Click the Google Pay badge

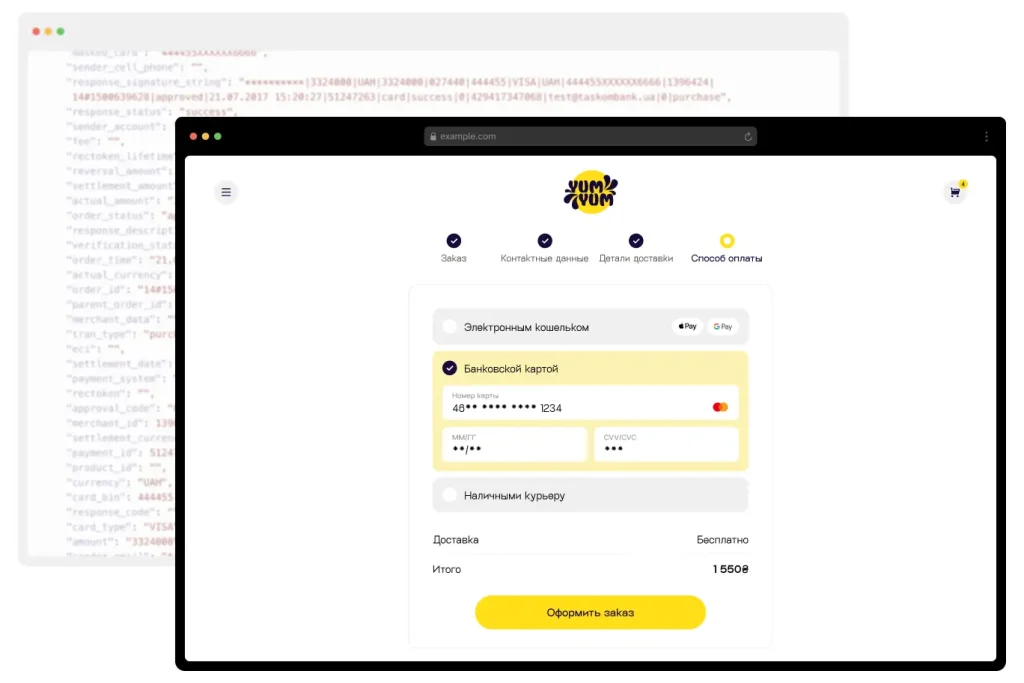coord(722,326)
